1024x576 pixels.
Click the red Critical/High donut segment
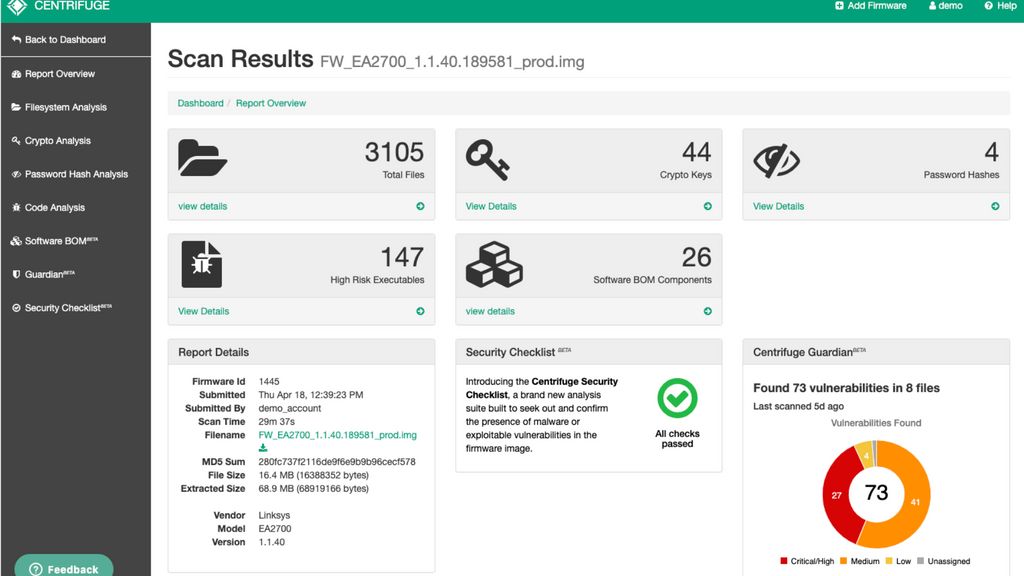(x=839, y=493)
